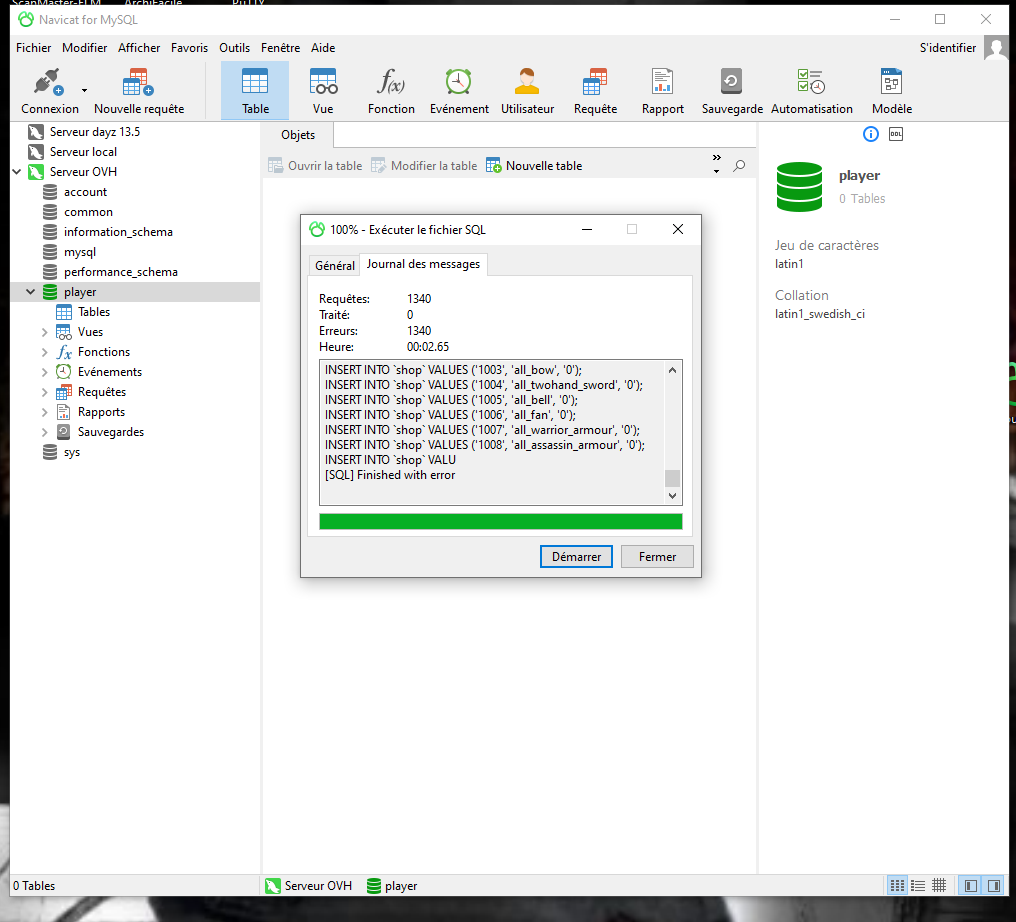
Task: Open the Fichier menu
Action: pyautogui.click(x=34, y=48)
